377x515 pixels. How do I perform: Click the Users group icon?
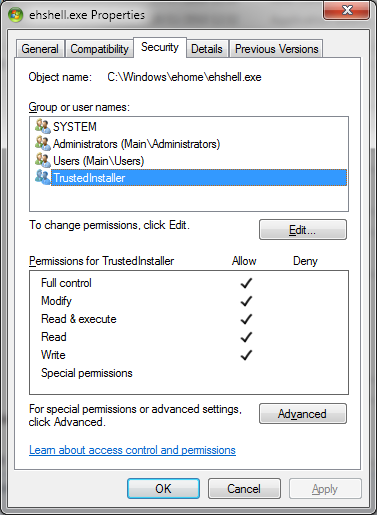[x=43, y=160]
